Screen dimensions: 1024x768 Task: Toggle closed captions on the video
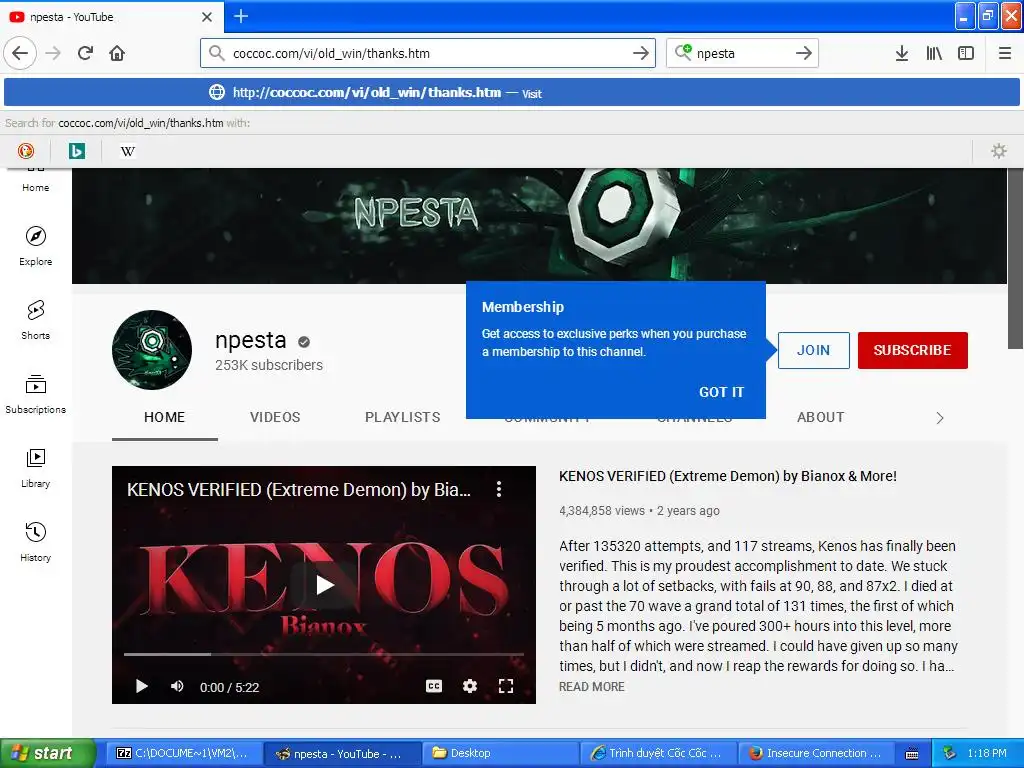[434, 686]
